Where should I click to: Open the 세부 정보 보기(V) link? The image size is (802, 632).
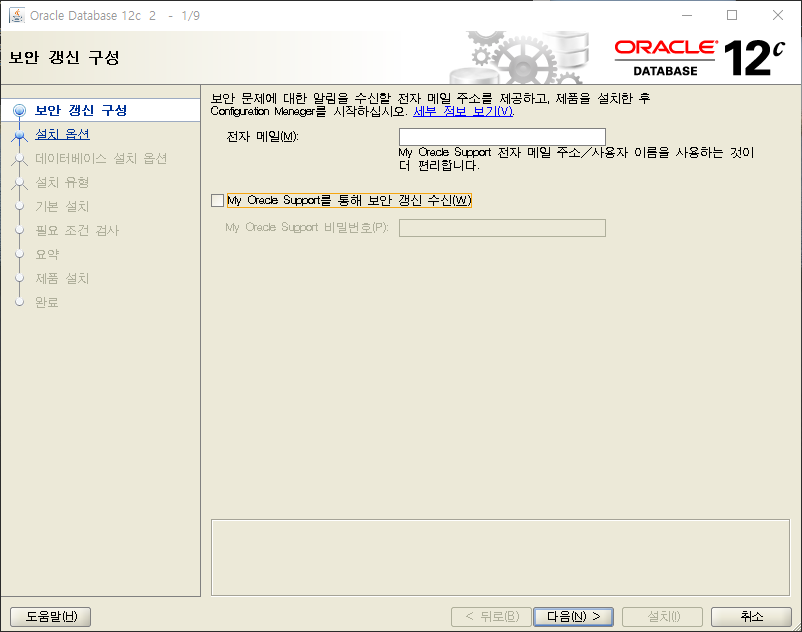463,111
